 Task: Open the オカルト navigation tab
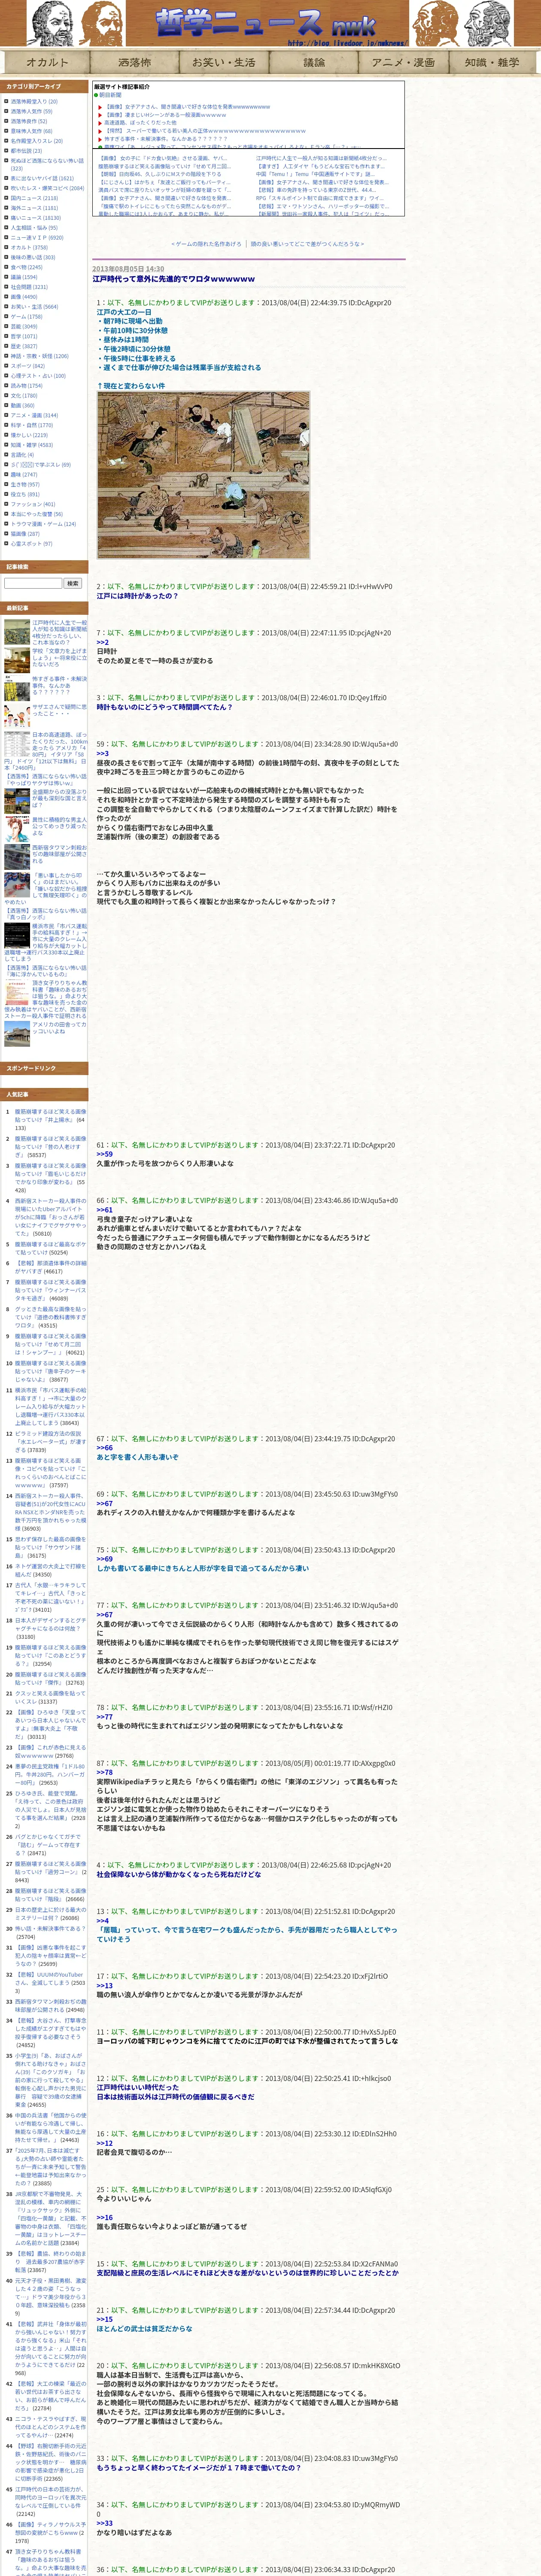[x=46, y=62]
